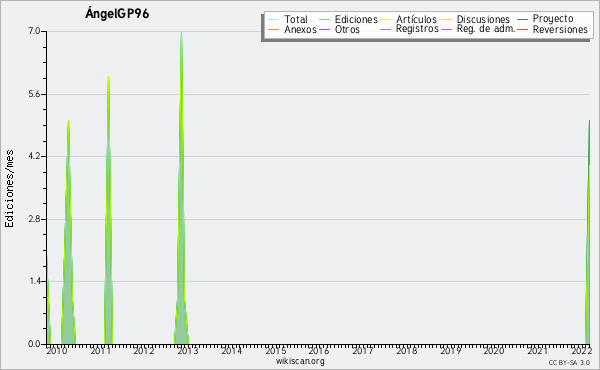
Task: Click the wikiscan.org caption
Action: coord(300,361)
